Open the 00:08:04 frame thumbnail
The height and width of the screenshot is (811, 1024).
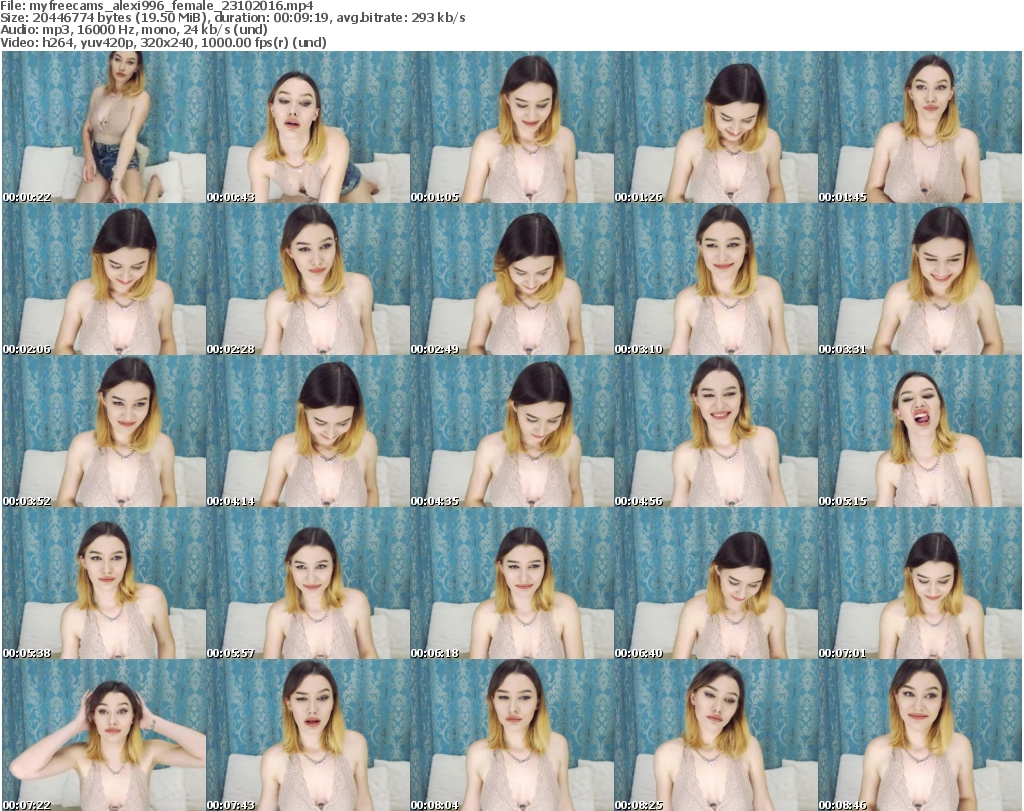pos(512,734)
